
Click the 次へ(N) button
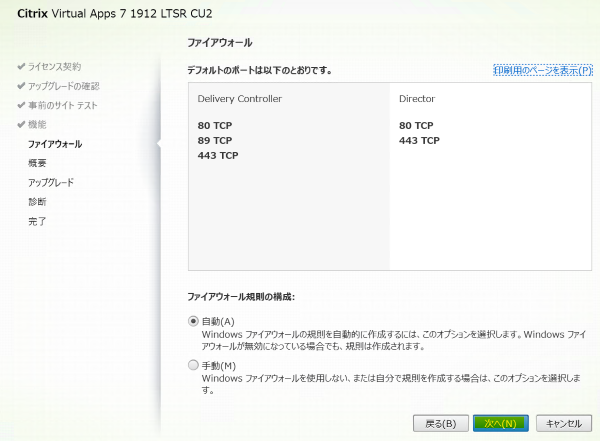(x=501, y=423)
